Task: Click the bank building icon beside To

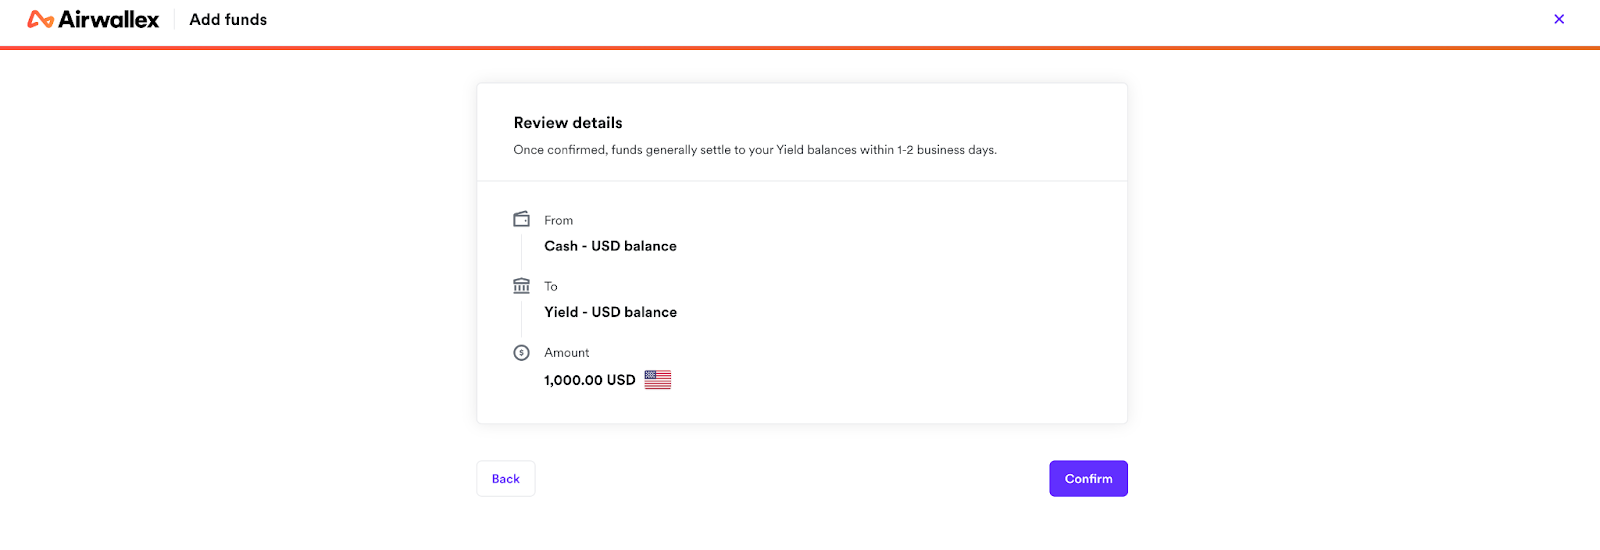Action: point(521,286)
